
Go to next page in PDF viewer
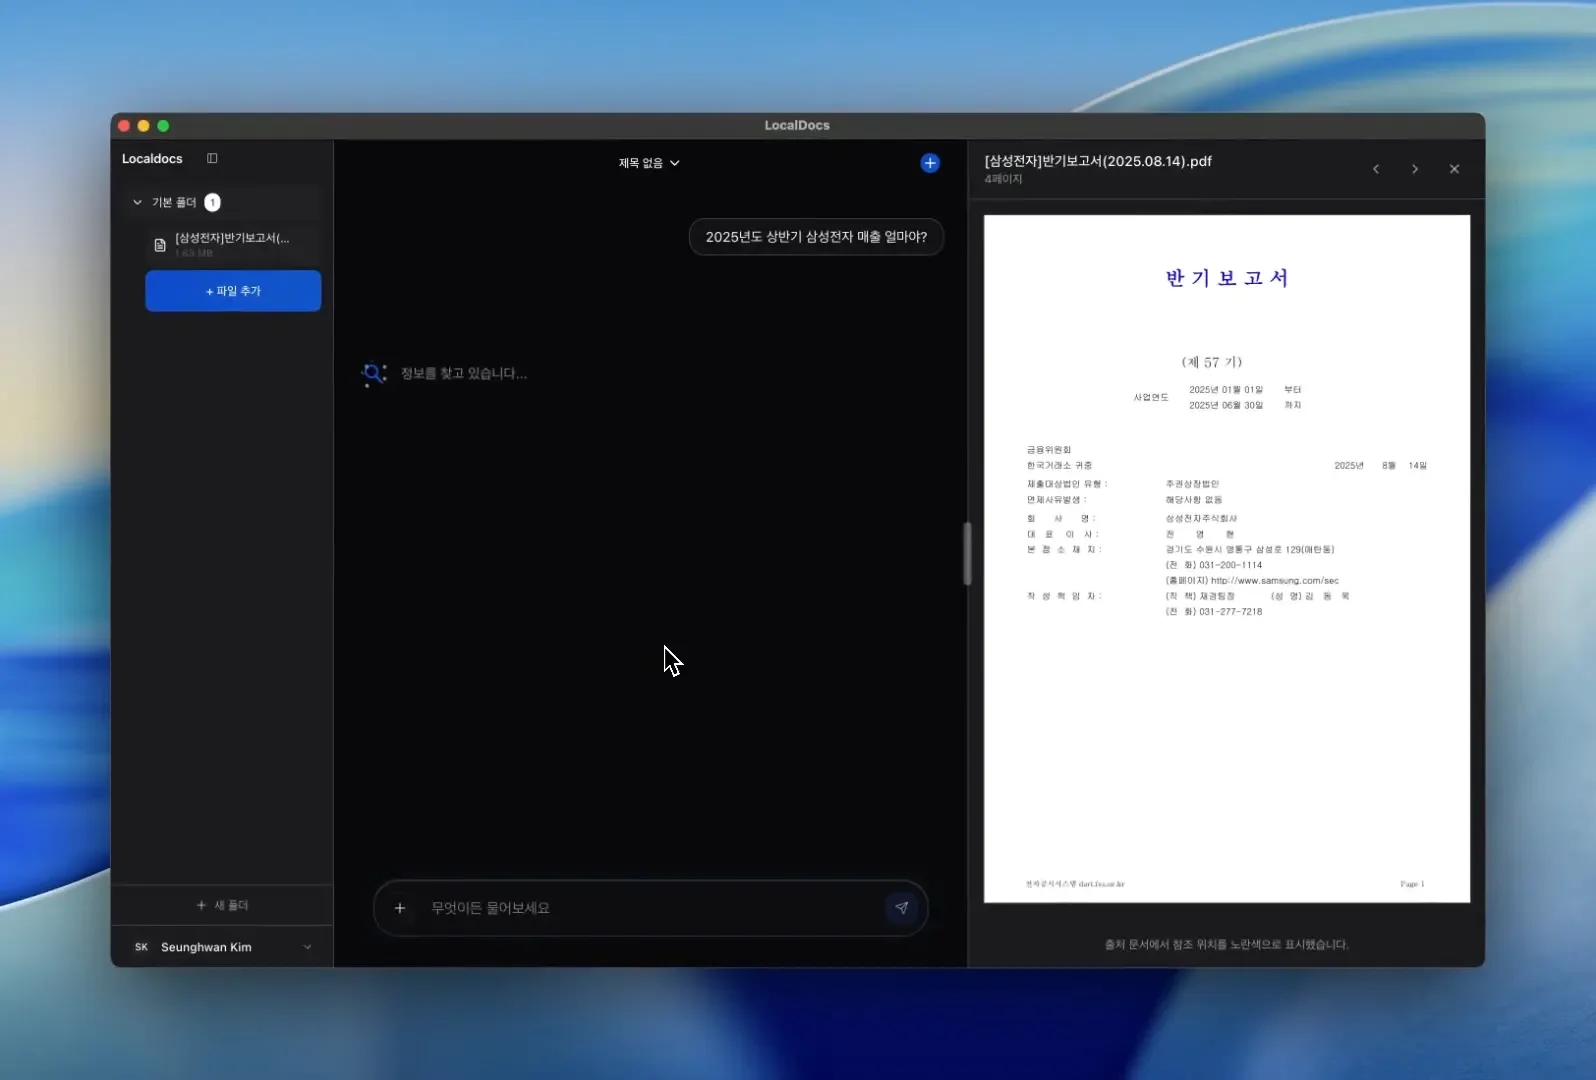coord(1415,169)
